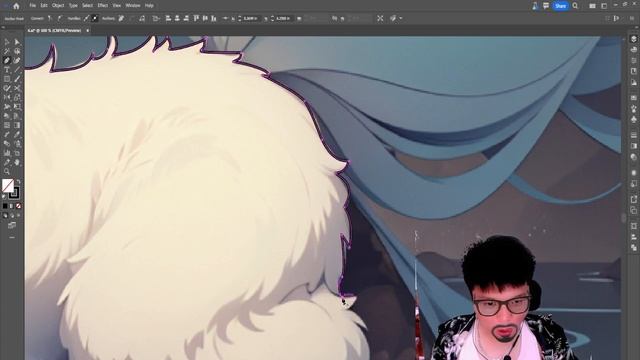Apply None to fill or stroke

tap(18, 206)
